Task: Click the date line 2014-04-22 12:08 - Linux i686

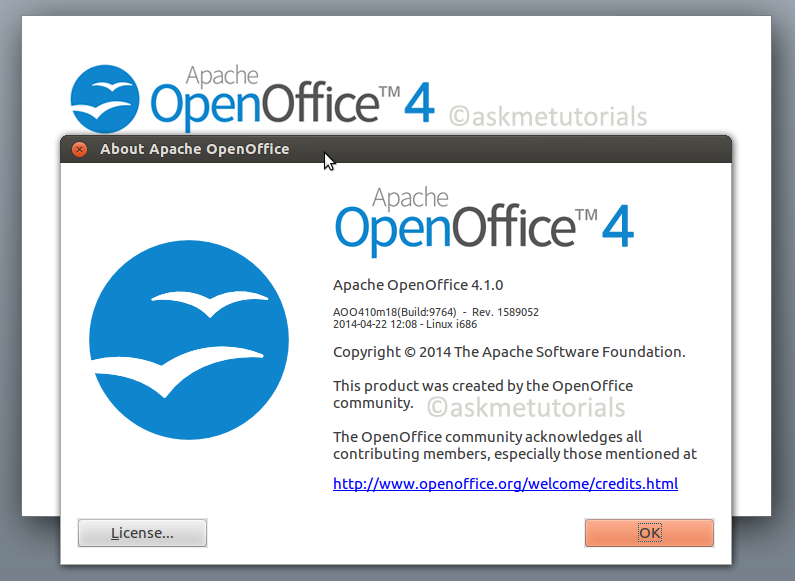Action: [405, 324]
